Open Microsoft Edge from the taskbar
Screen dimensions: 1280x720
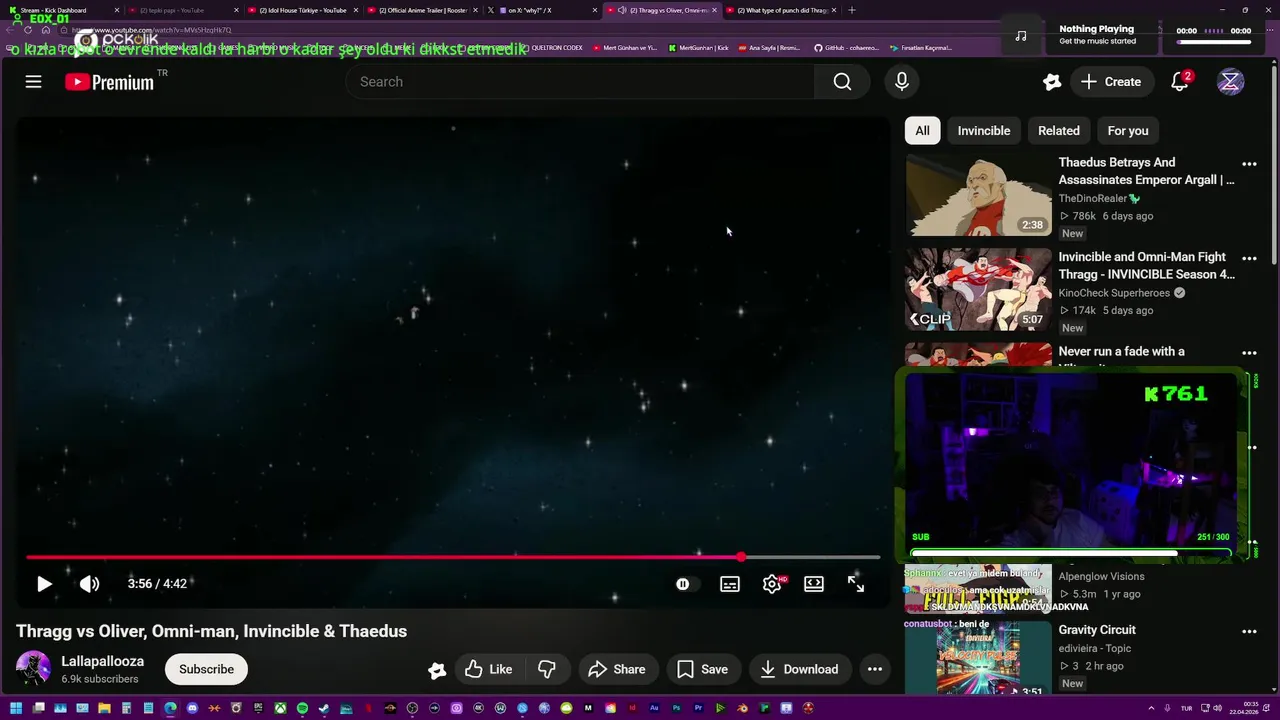click(170, 708)
